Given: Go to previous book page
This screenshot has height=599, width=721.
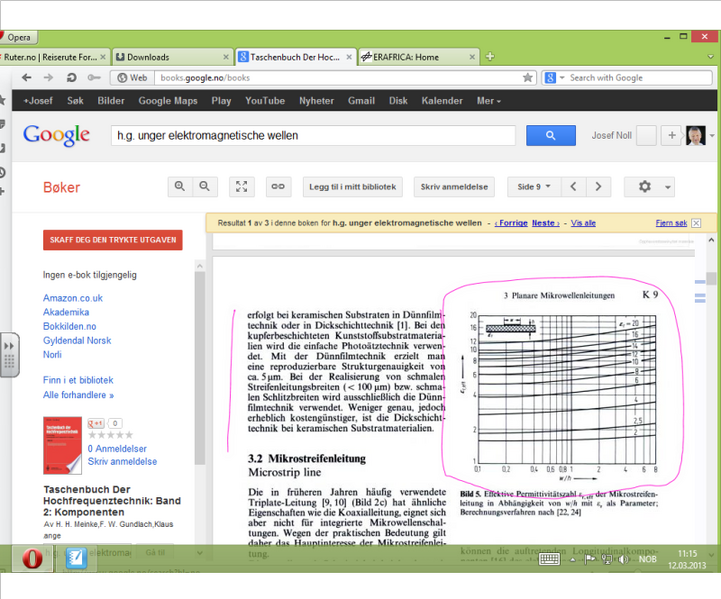Looking at the screenshot, I should point(573,187).
